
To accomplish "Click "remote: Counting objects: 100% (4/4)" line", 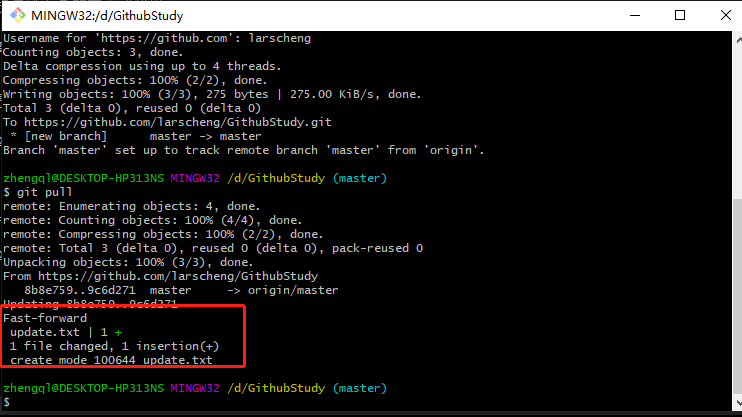I will (x=152, y=220).
